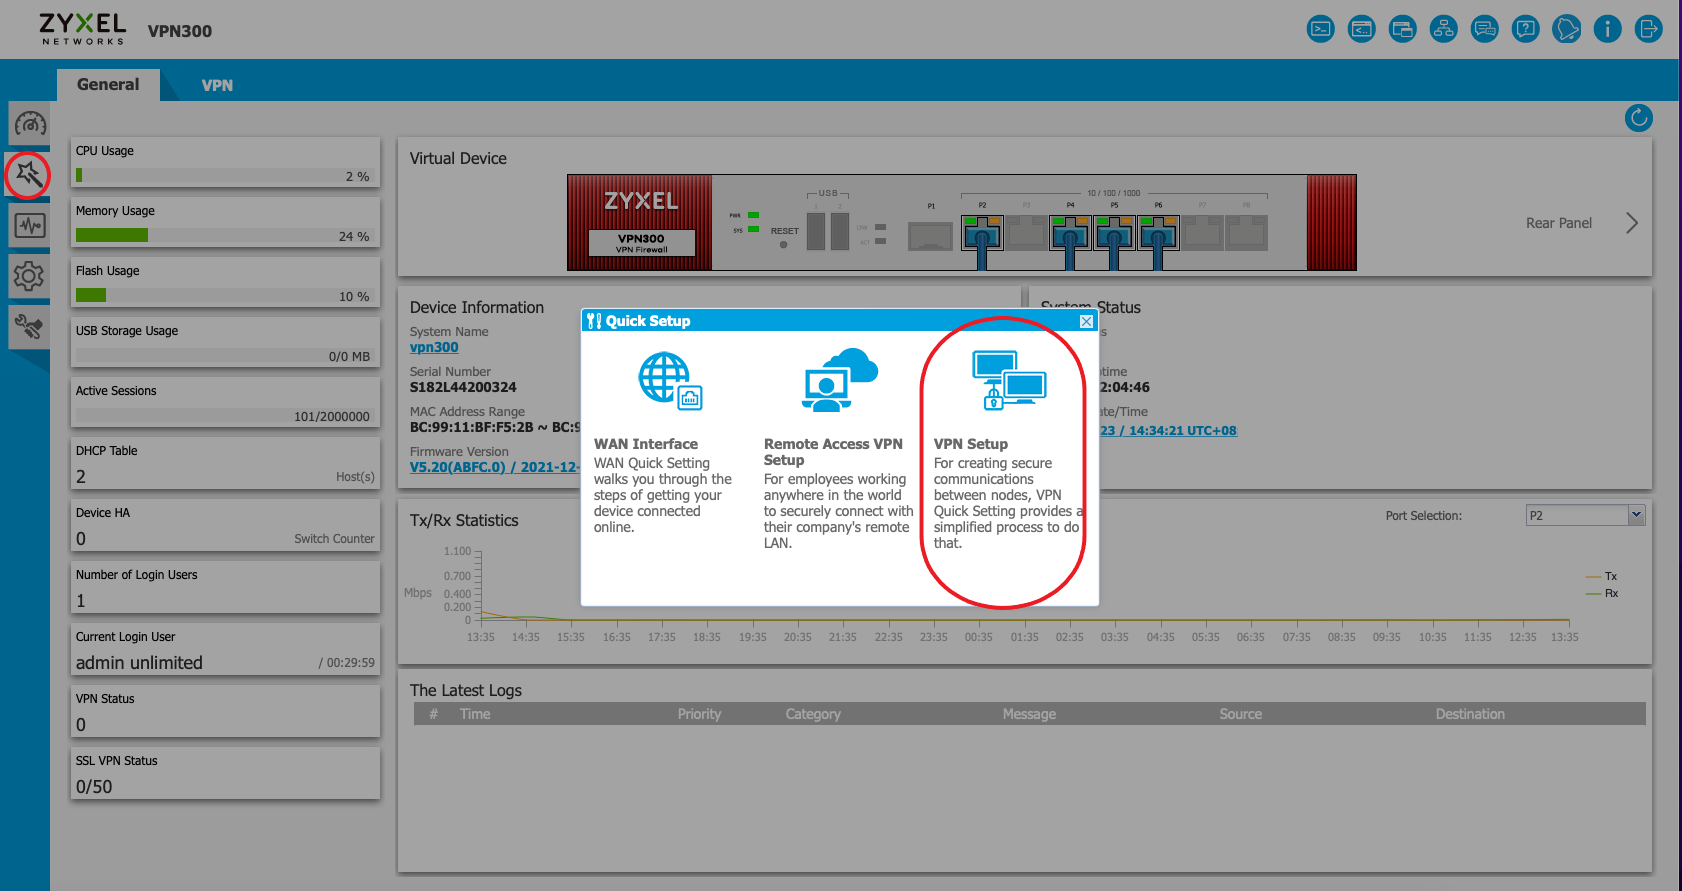This screenshot has width=1682, height=891.
Task: Expand to the Rear Panel view arrow
Action: [1631, 223]
